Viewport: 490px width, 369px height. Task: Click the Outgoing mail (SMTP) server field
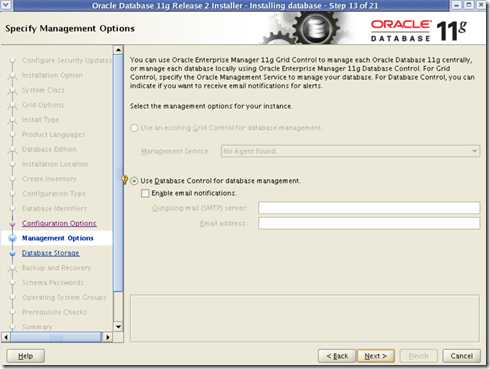pos(369,208)
